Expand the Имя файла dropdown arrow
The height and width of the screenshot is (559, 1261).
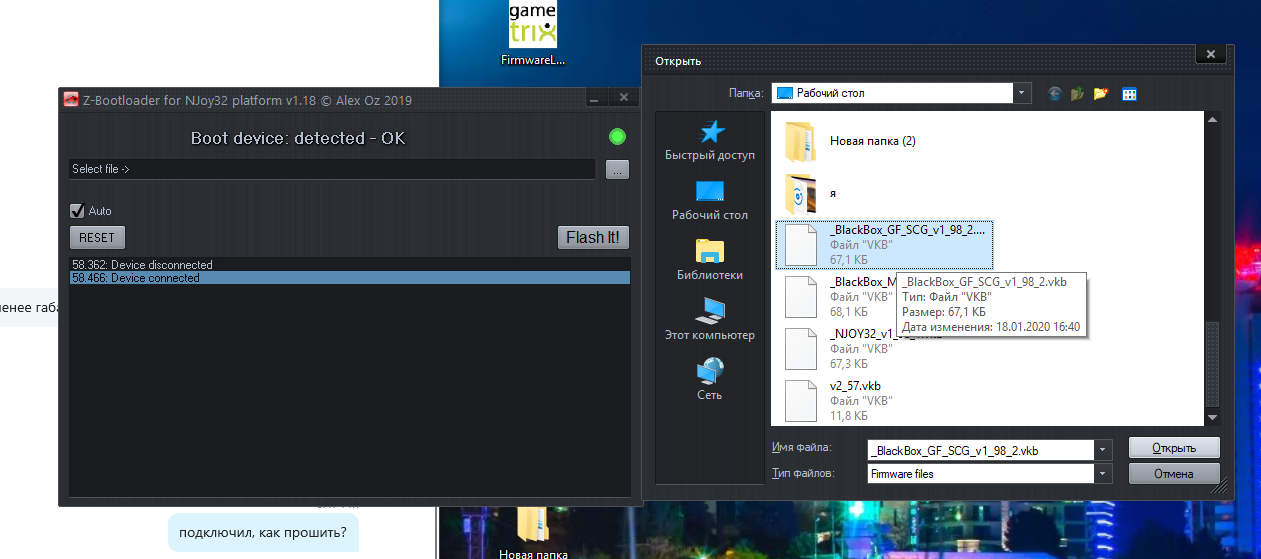coord(1103,449)
